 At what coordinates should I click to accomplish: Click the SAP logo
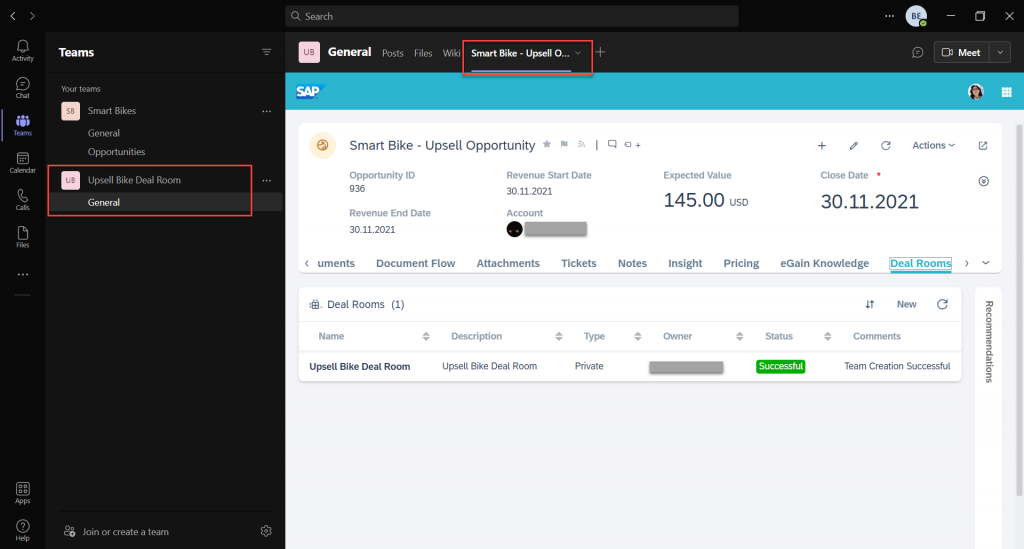click(x=309, y=91)
